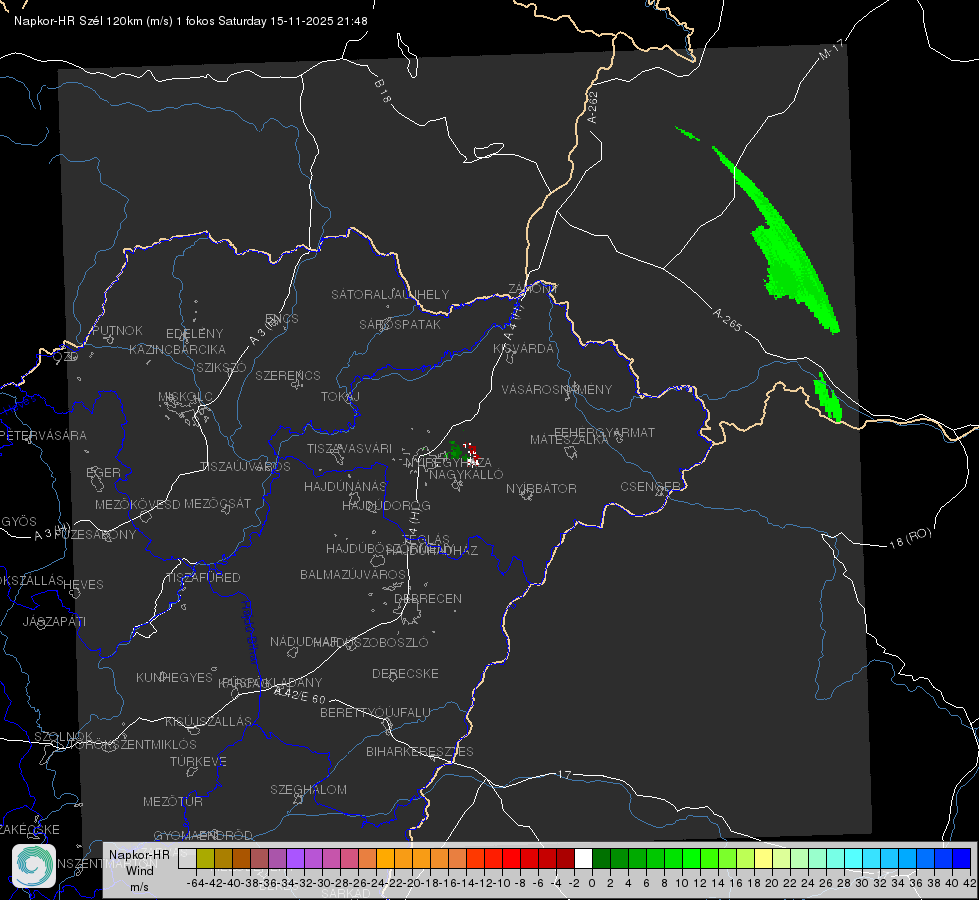Click the TISZAÚJVÁROS label
The image size is (979, 900).
(245, 467)
